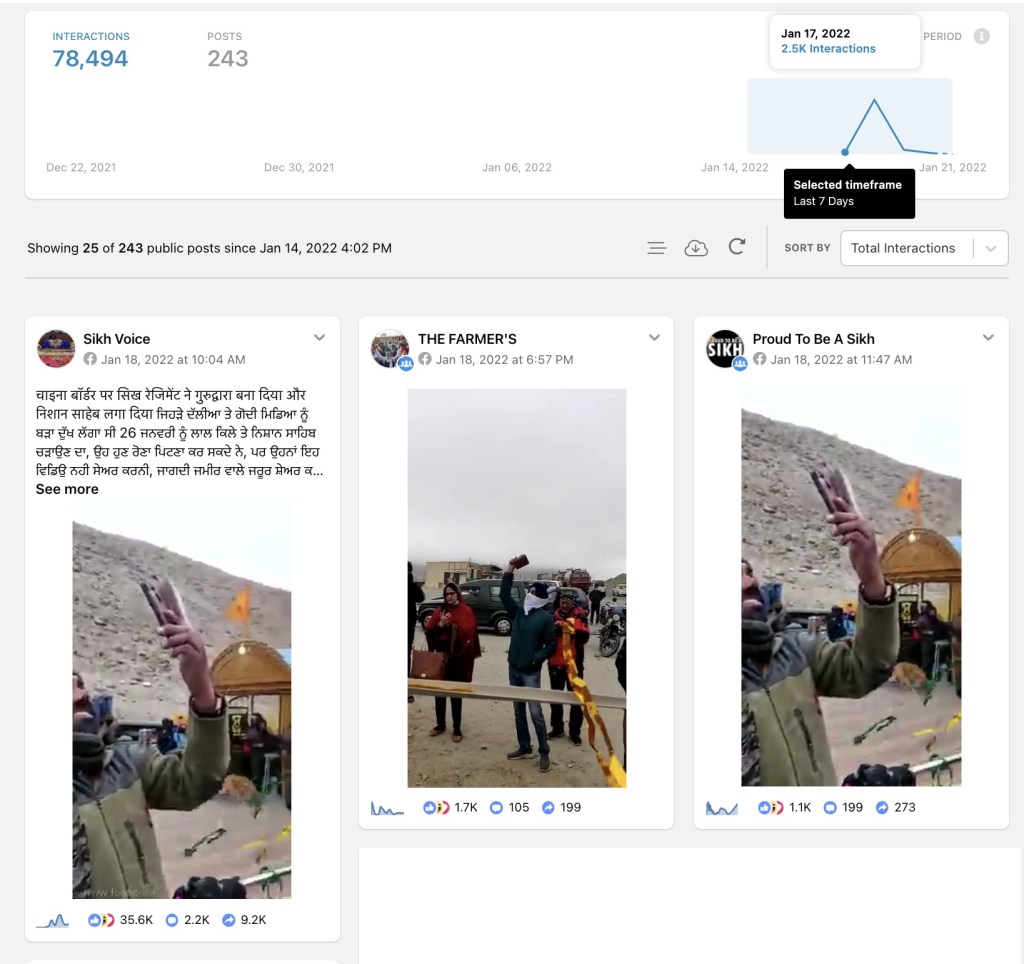
Task: Expand Sikh Voice post options chevron
Action: [319, 338]
